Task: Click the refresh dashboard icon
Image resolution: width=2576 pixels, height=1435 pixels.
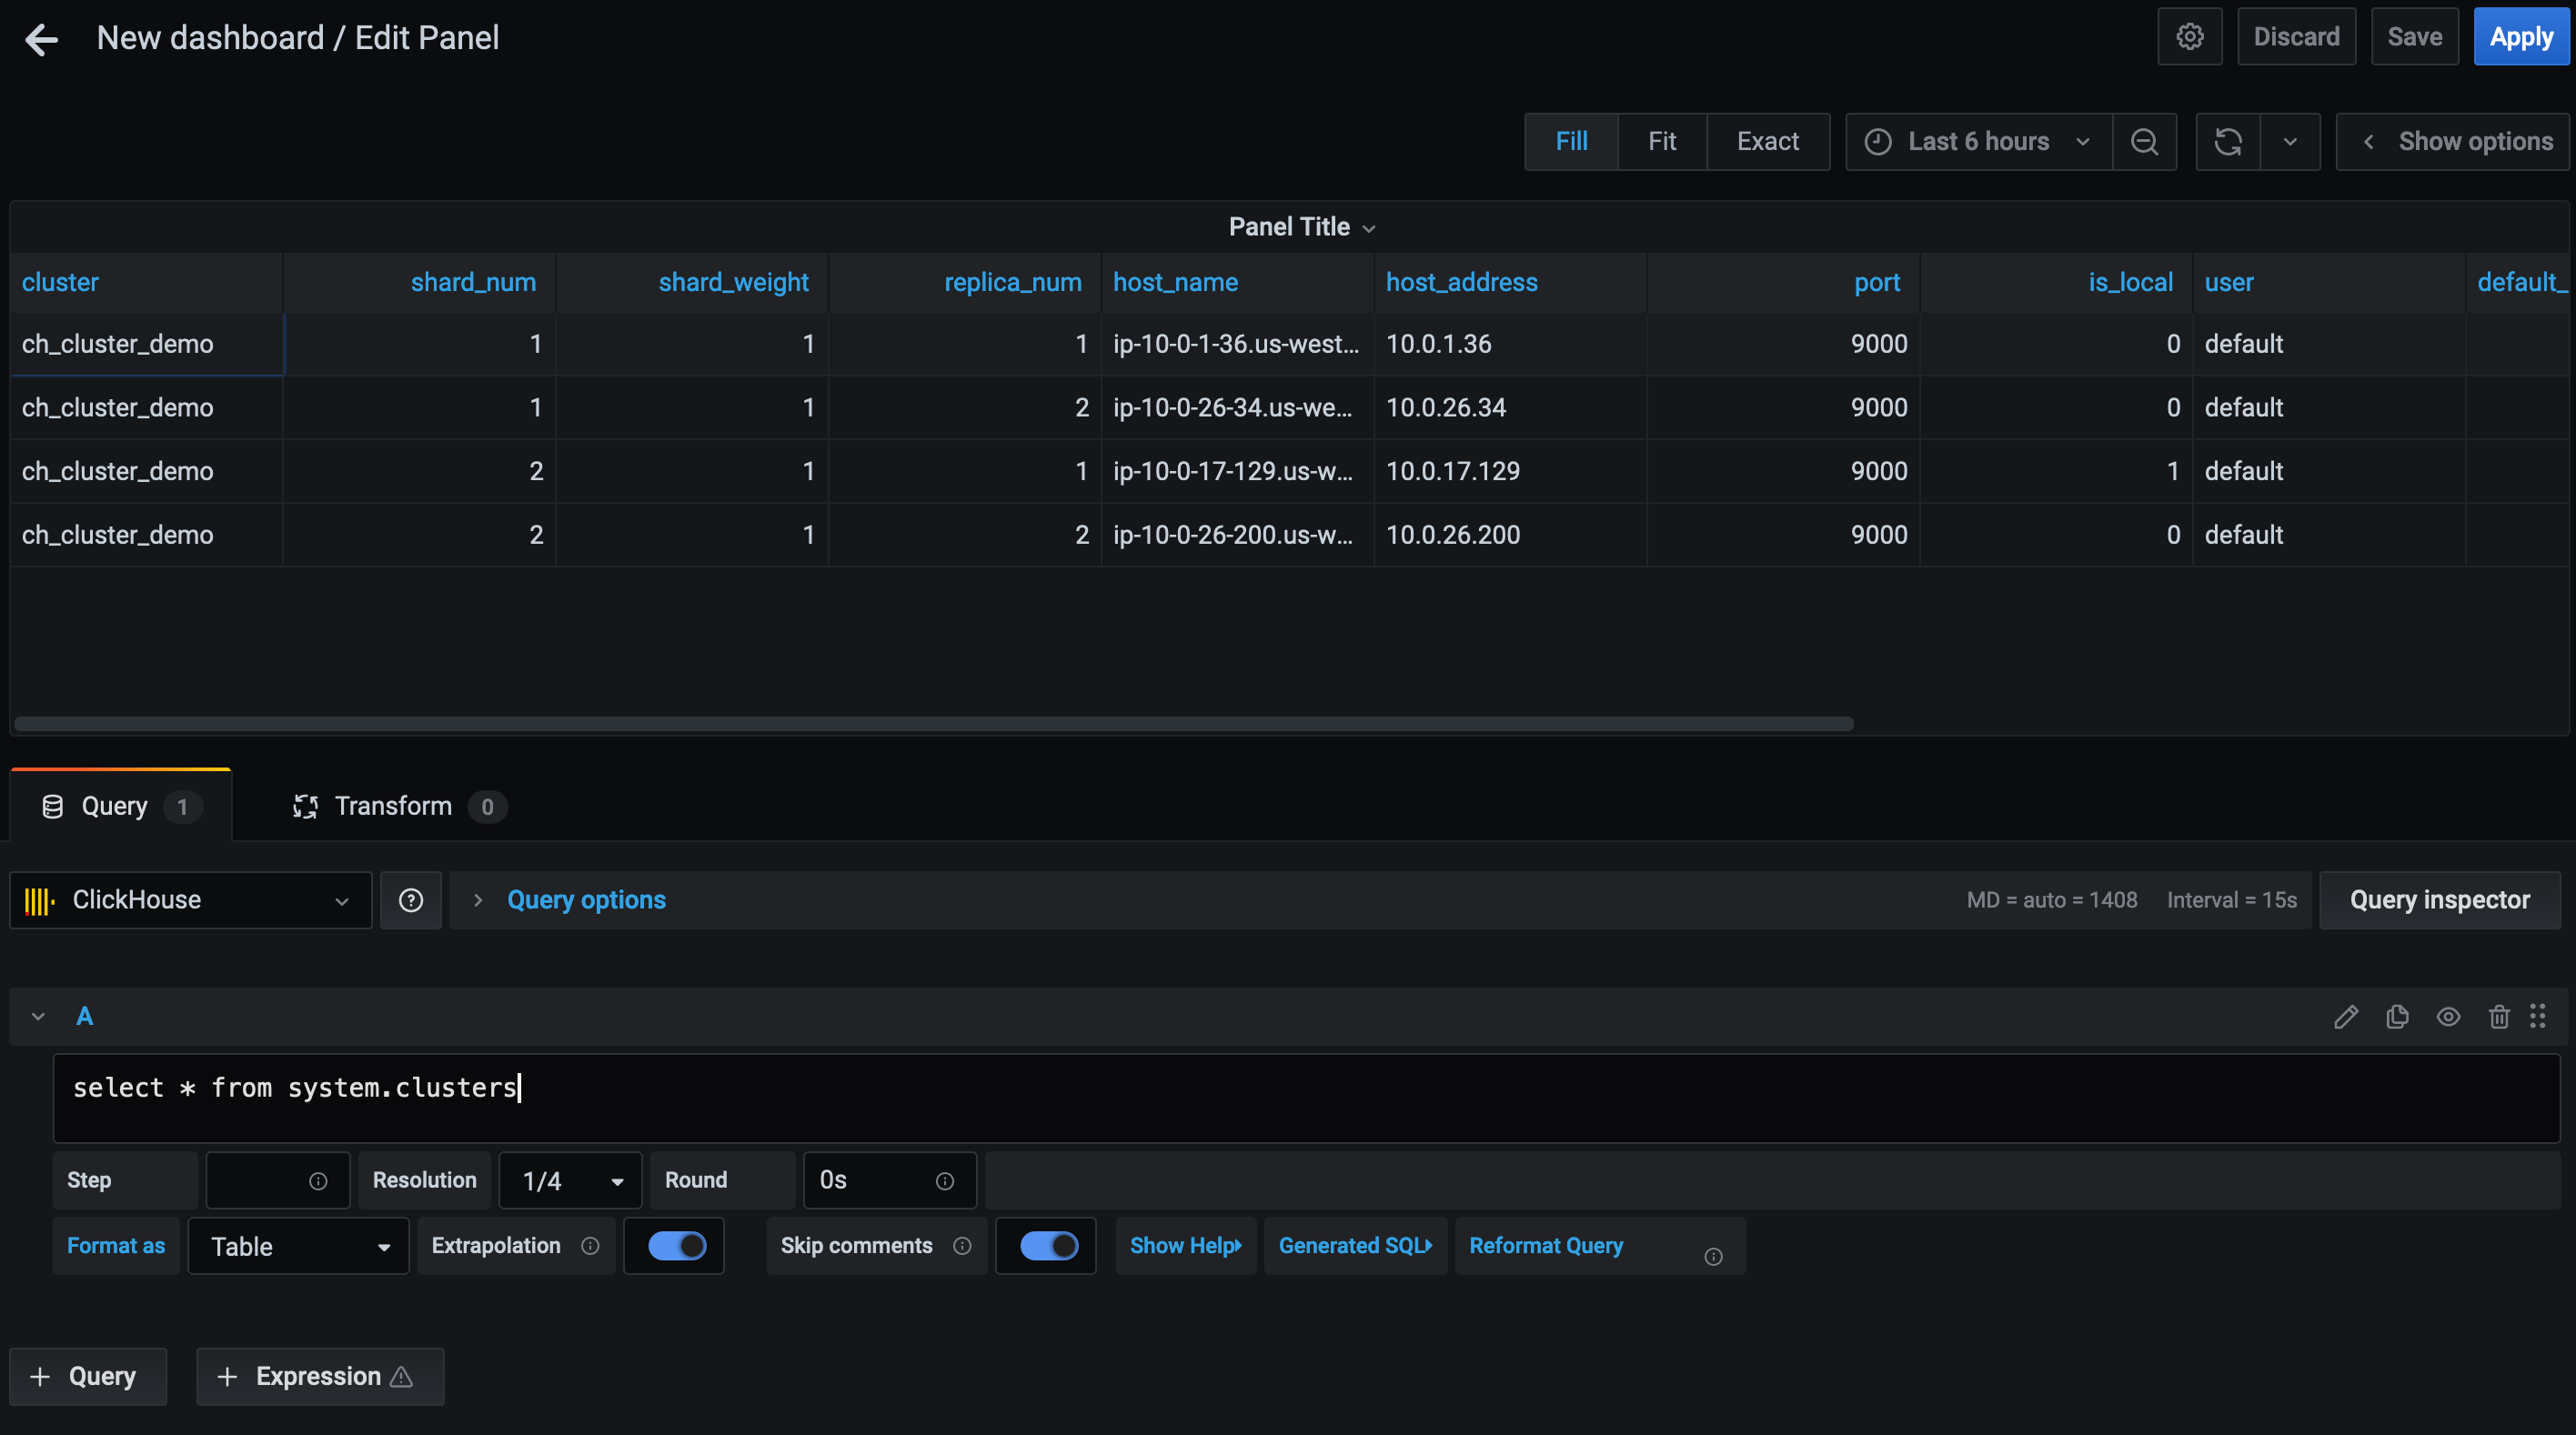Action: 2227,142
